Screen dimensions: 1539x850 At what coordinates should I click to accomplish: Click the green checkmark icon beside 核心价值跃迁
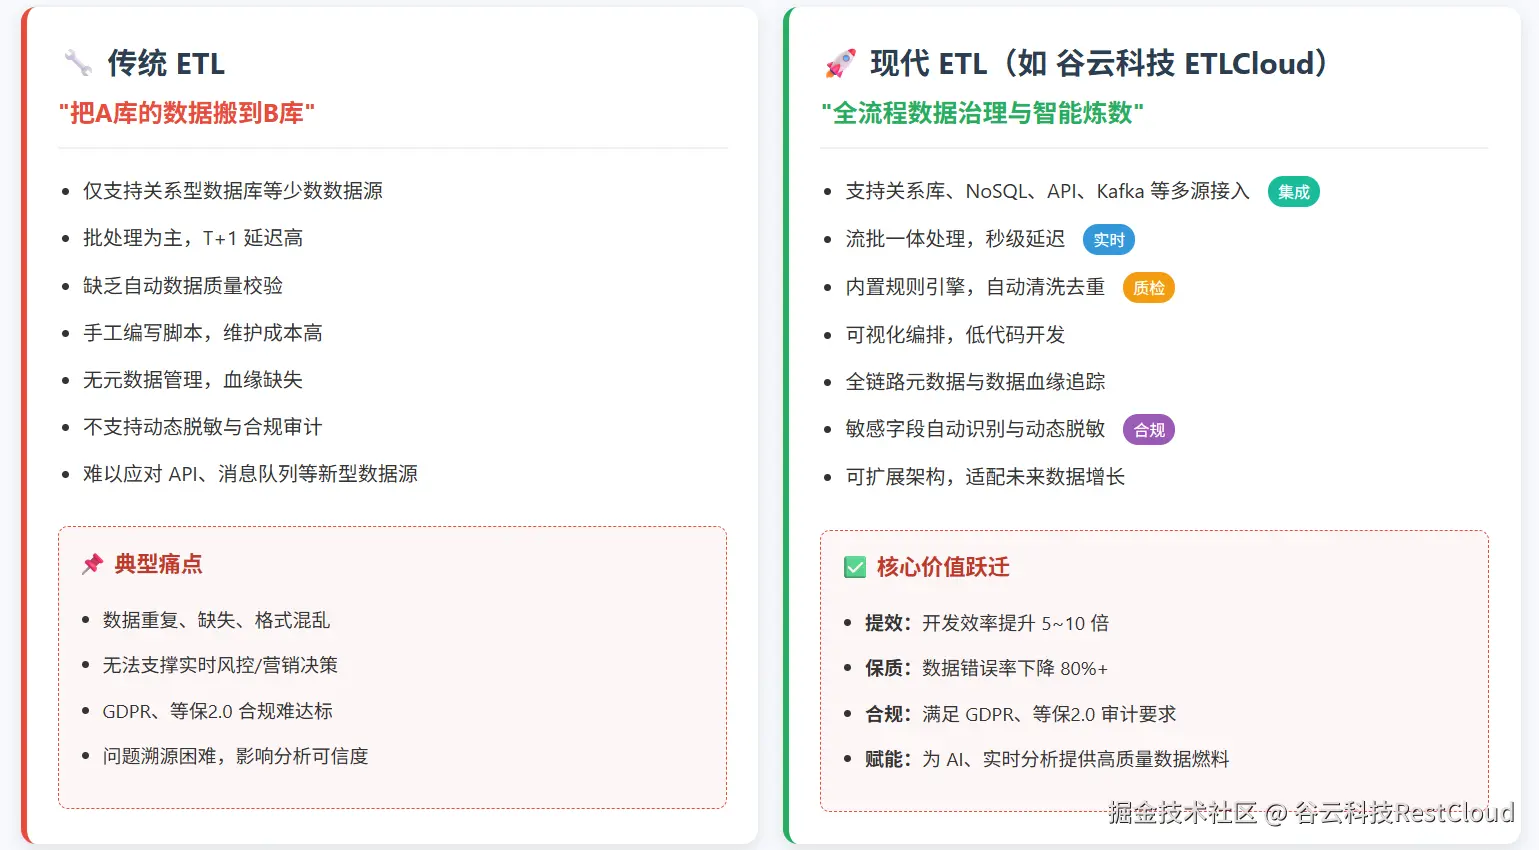tap(855, 567)
